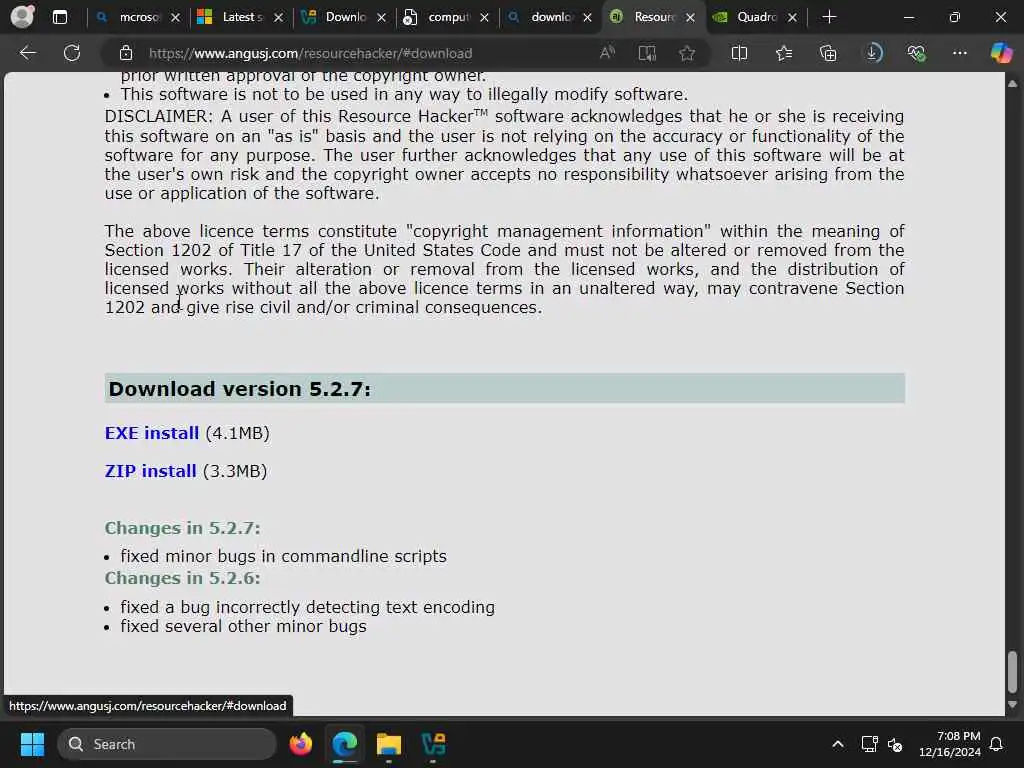Open the tab actions menu icon
This screenshot has height=768, width=1024.
click(59, 17)
